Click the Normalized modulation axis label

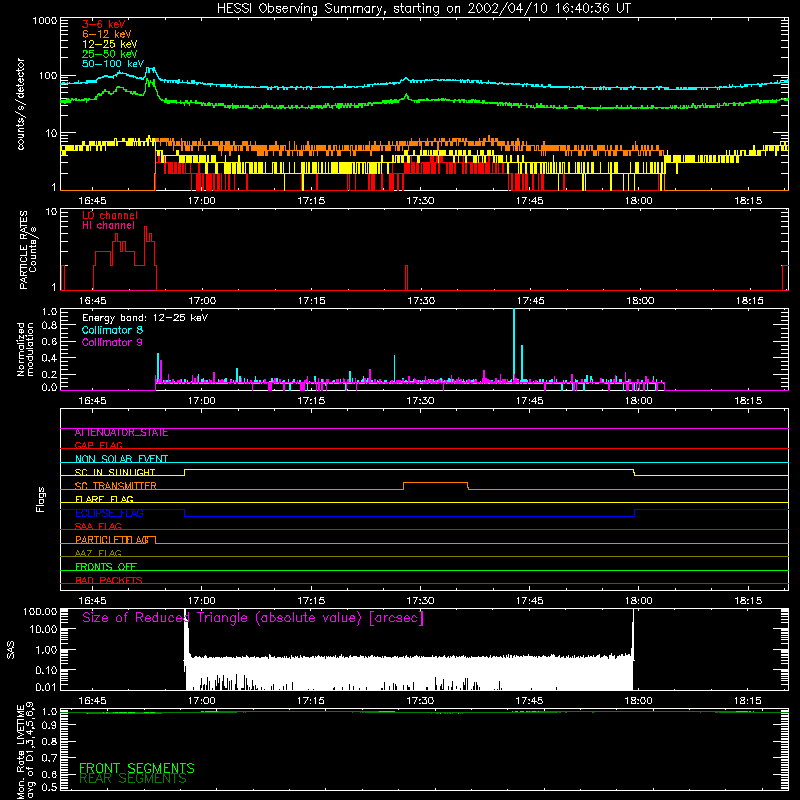(x=26, y=349)
